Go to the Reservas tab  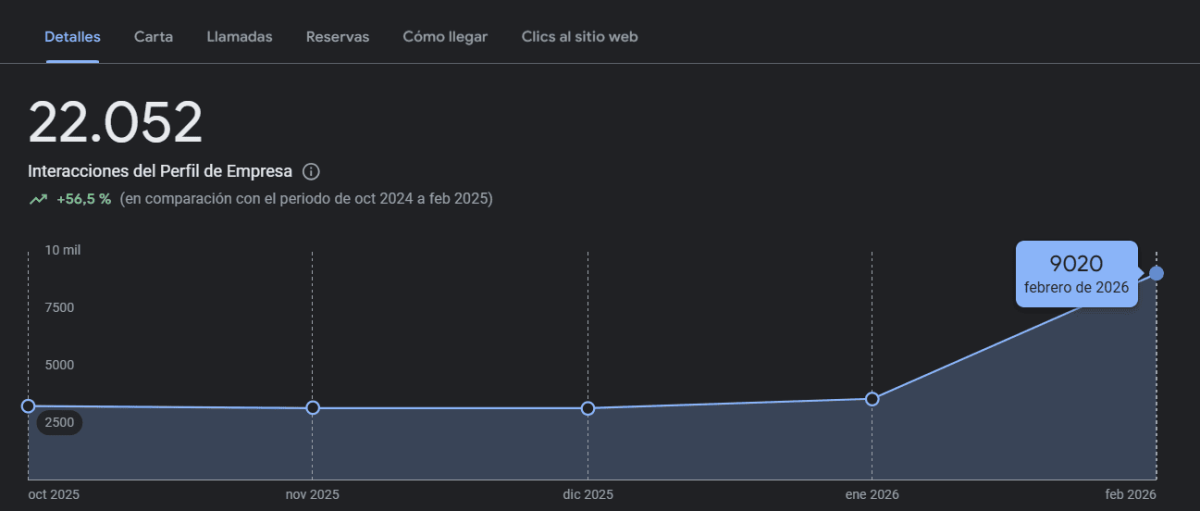point(337,37)
